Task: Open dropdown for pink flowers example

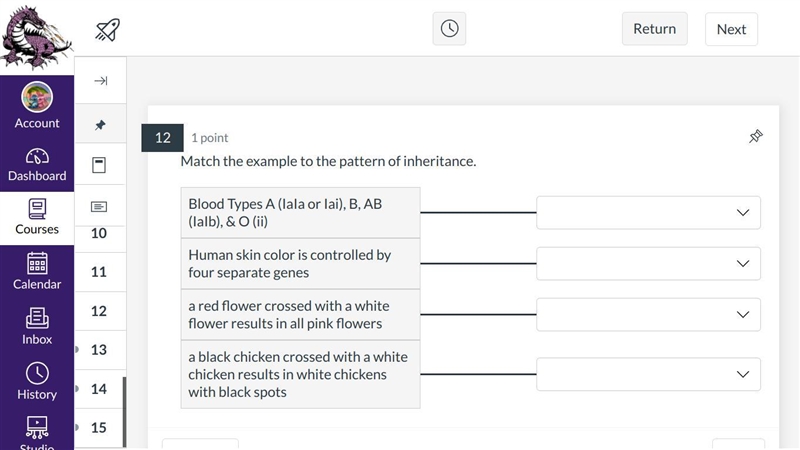Action: point(648,314)
